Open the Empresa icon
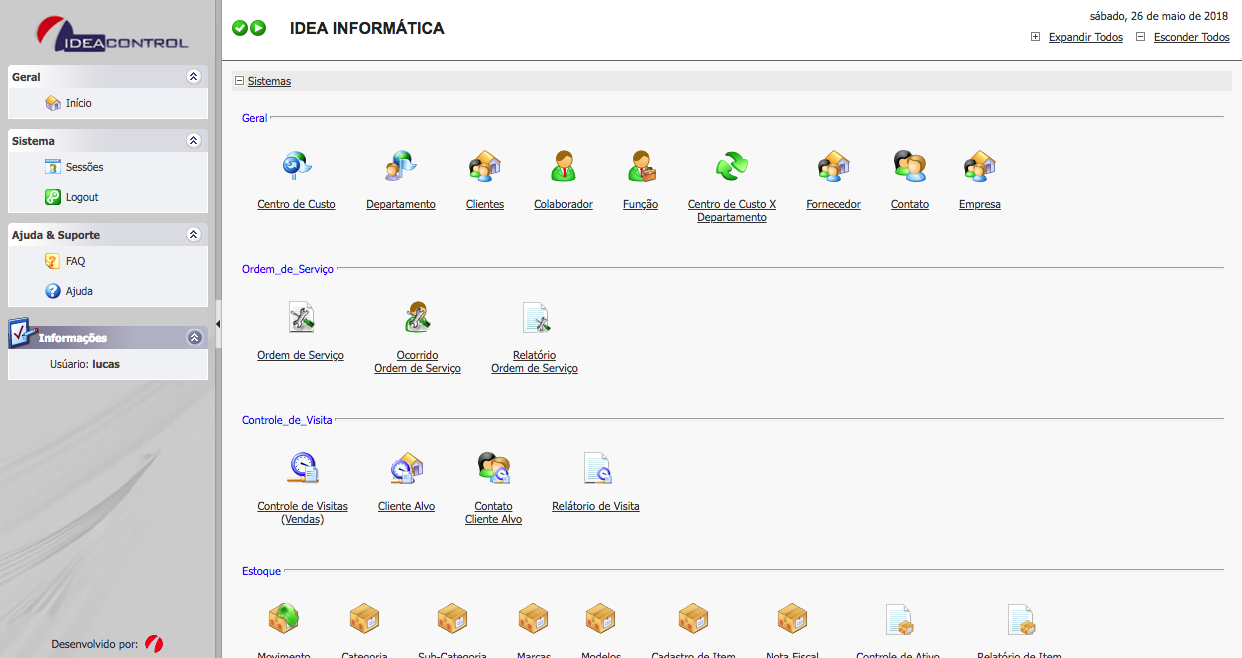The image size is (1242, 658). (980, 165)
